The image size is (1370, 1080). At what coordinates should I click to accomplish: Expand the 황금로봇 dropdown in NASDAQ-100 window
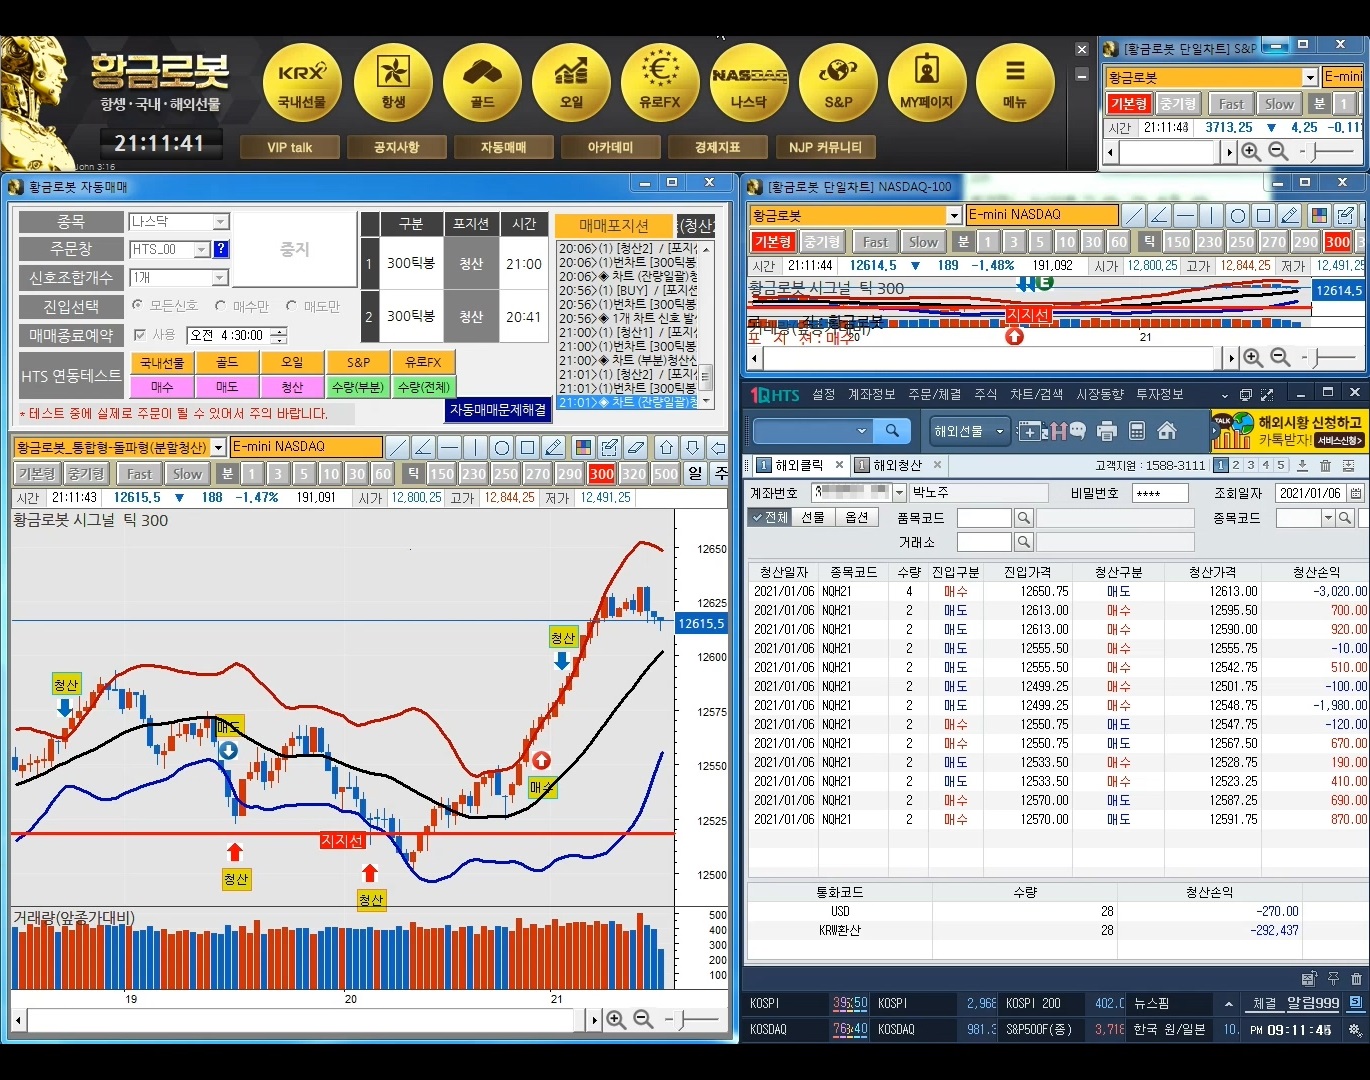(x=954, y=215)
